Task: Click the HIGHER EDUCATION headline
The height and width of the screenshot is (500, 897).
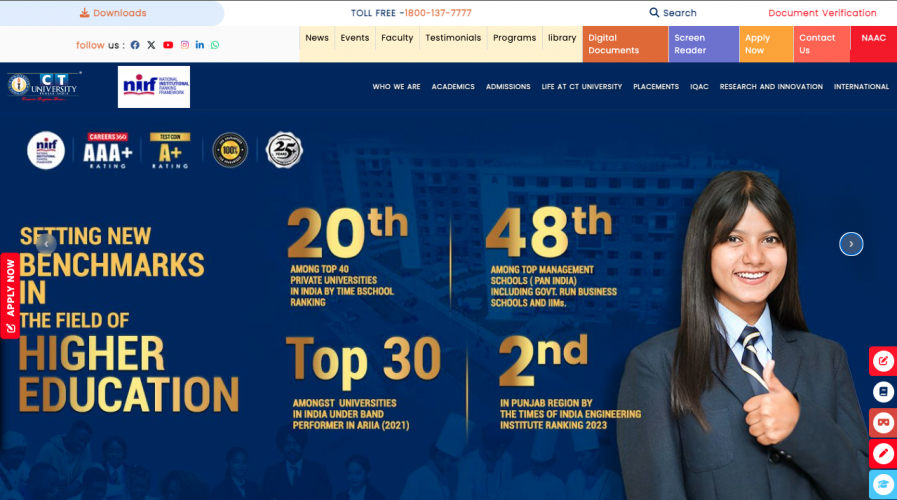Action: (x=129, y=374)
